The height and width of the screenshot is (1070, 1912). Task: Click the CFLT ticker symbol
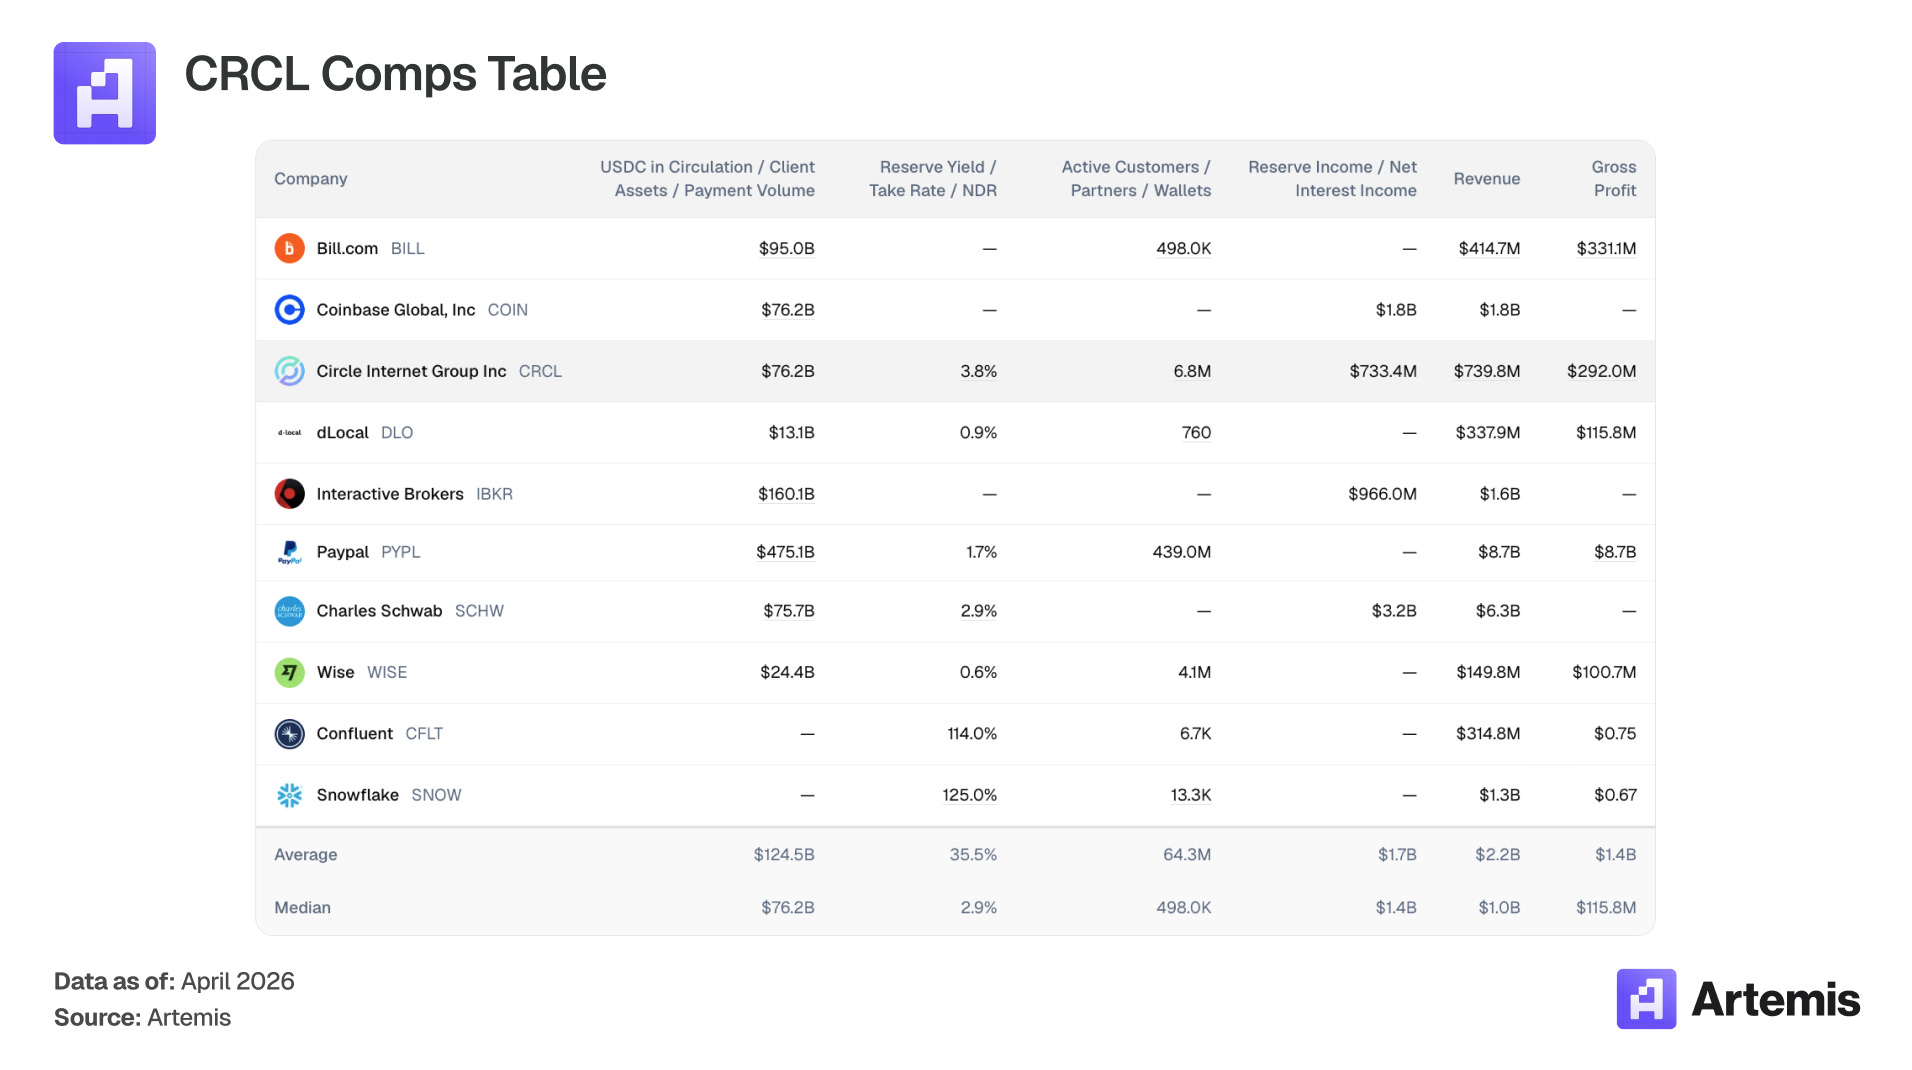pyautogui.click(x=424, y=734)
